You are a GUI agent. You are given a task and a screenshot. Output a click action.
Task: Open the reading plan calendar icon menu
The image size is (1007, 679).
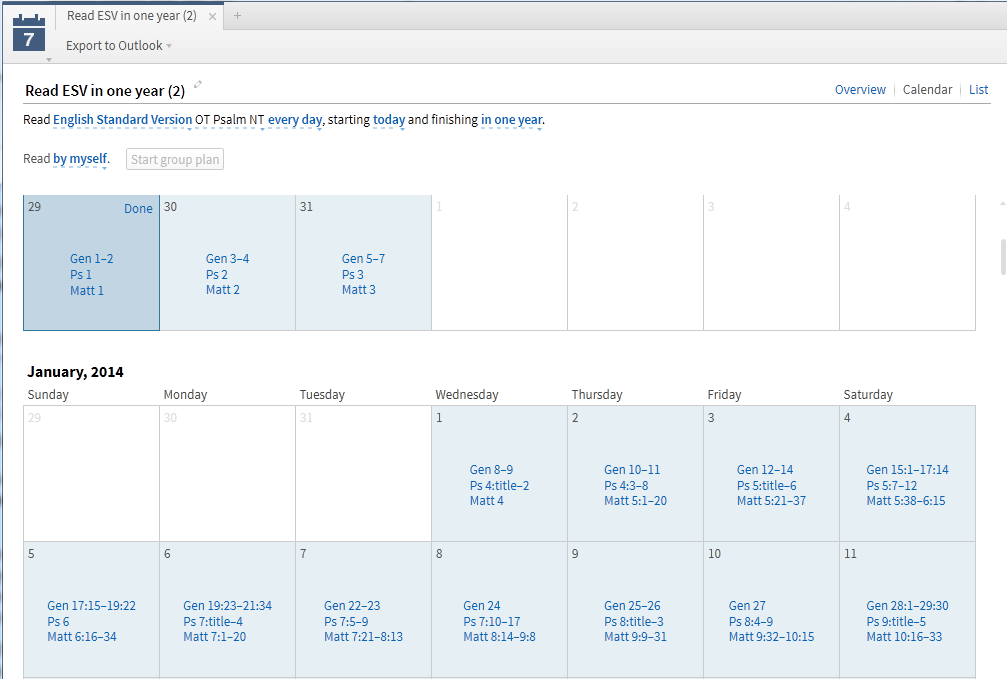[29, 35]
